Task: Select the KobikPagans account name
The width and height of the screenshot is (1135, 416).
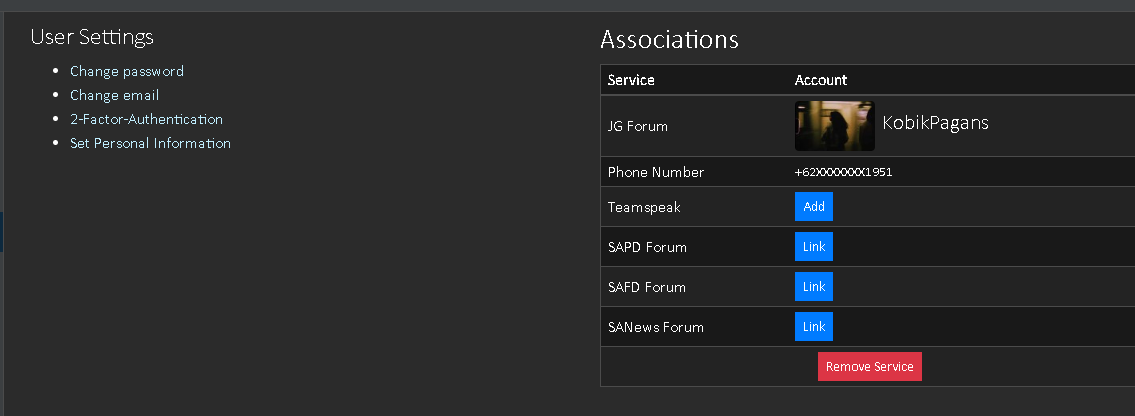Action: (935, 123)
